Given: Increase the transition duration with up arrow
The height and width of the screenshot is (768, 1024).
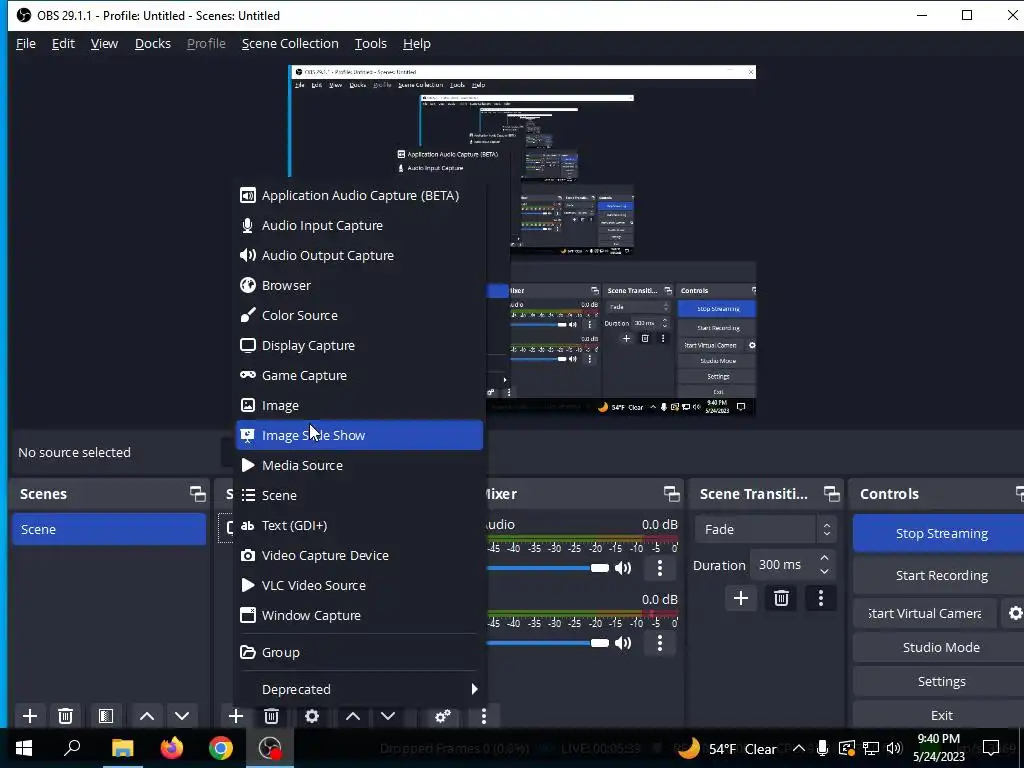Looking at the screenshot, I should (824, 558).
